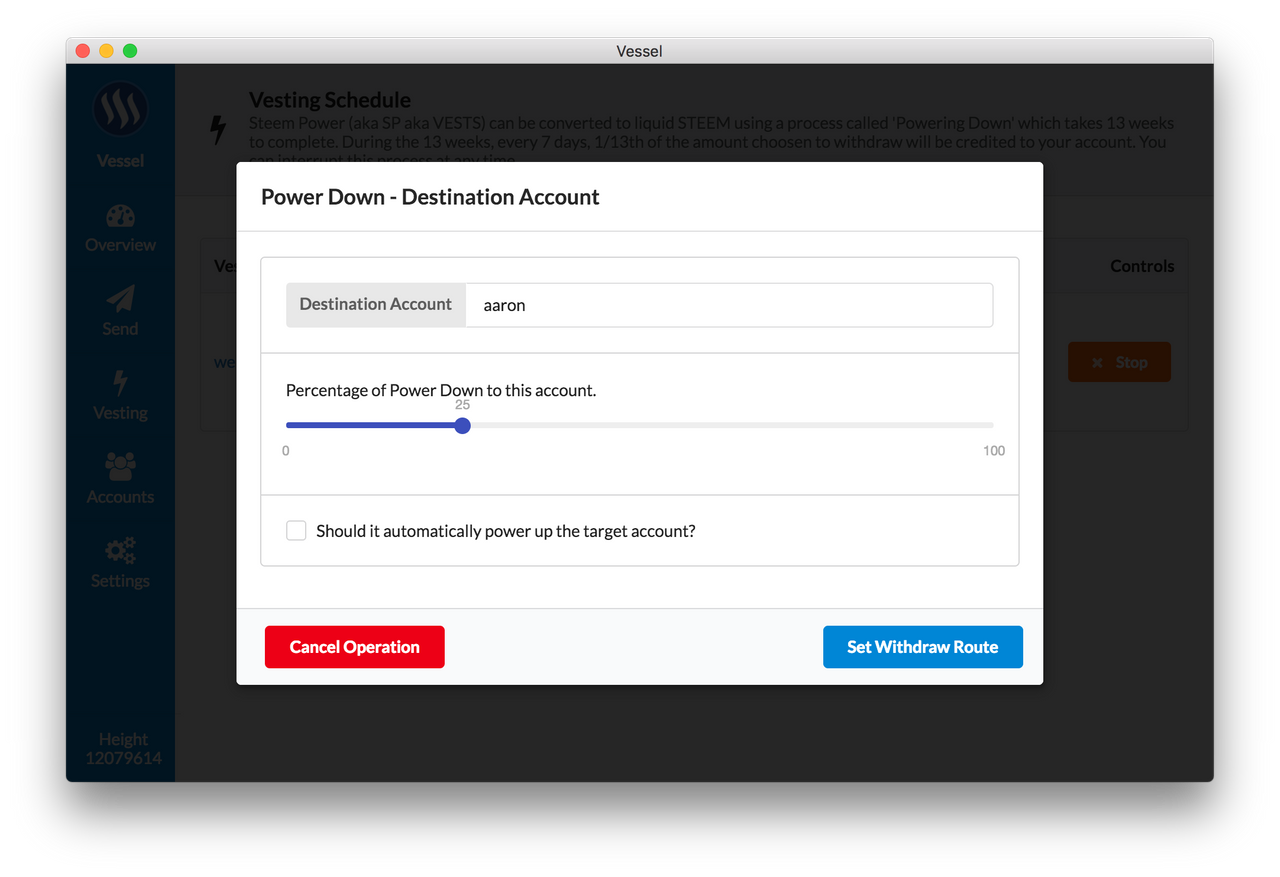Select the Send paper plane icon
Image resolution: width=1280 pixels, height=877 pixels.
point(120,299)
